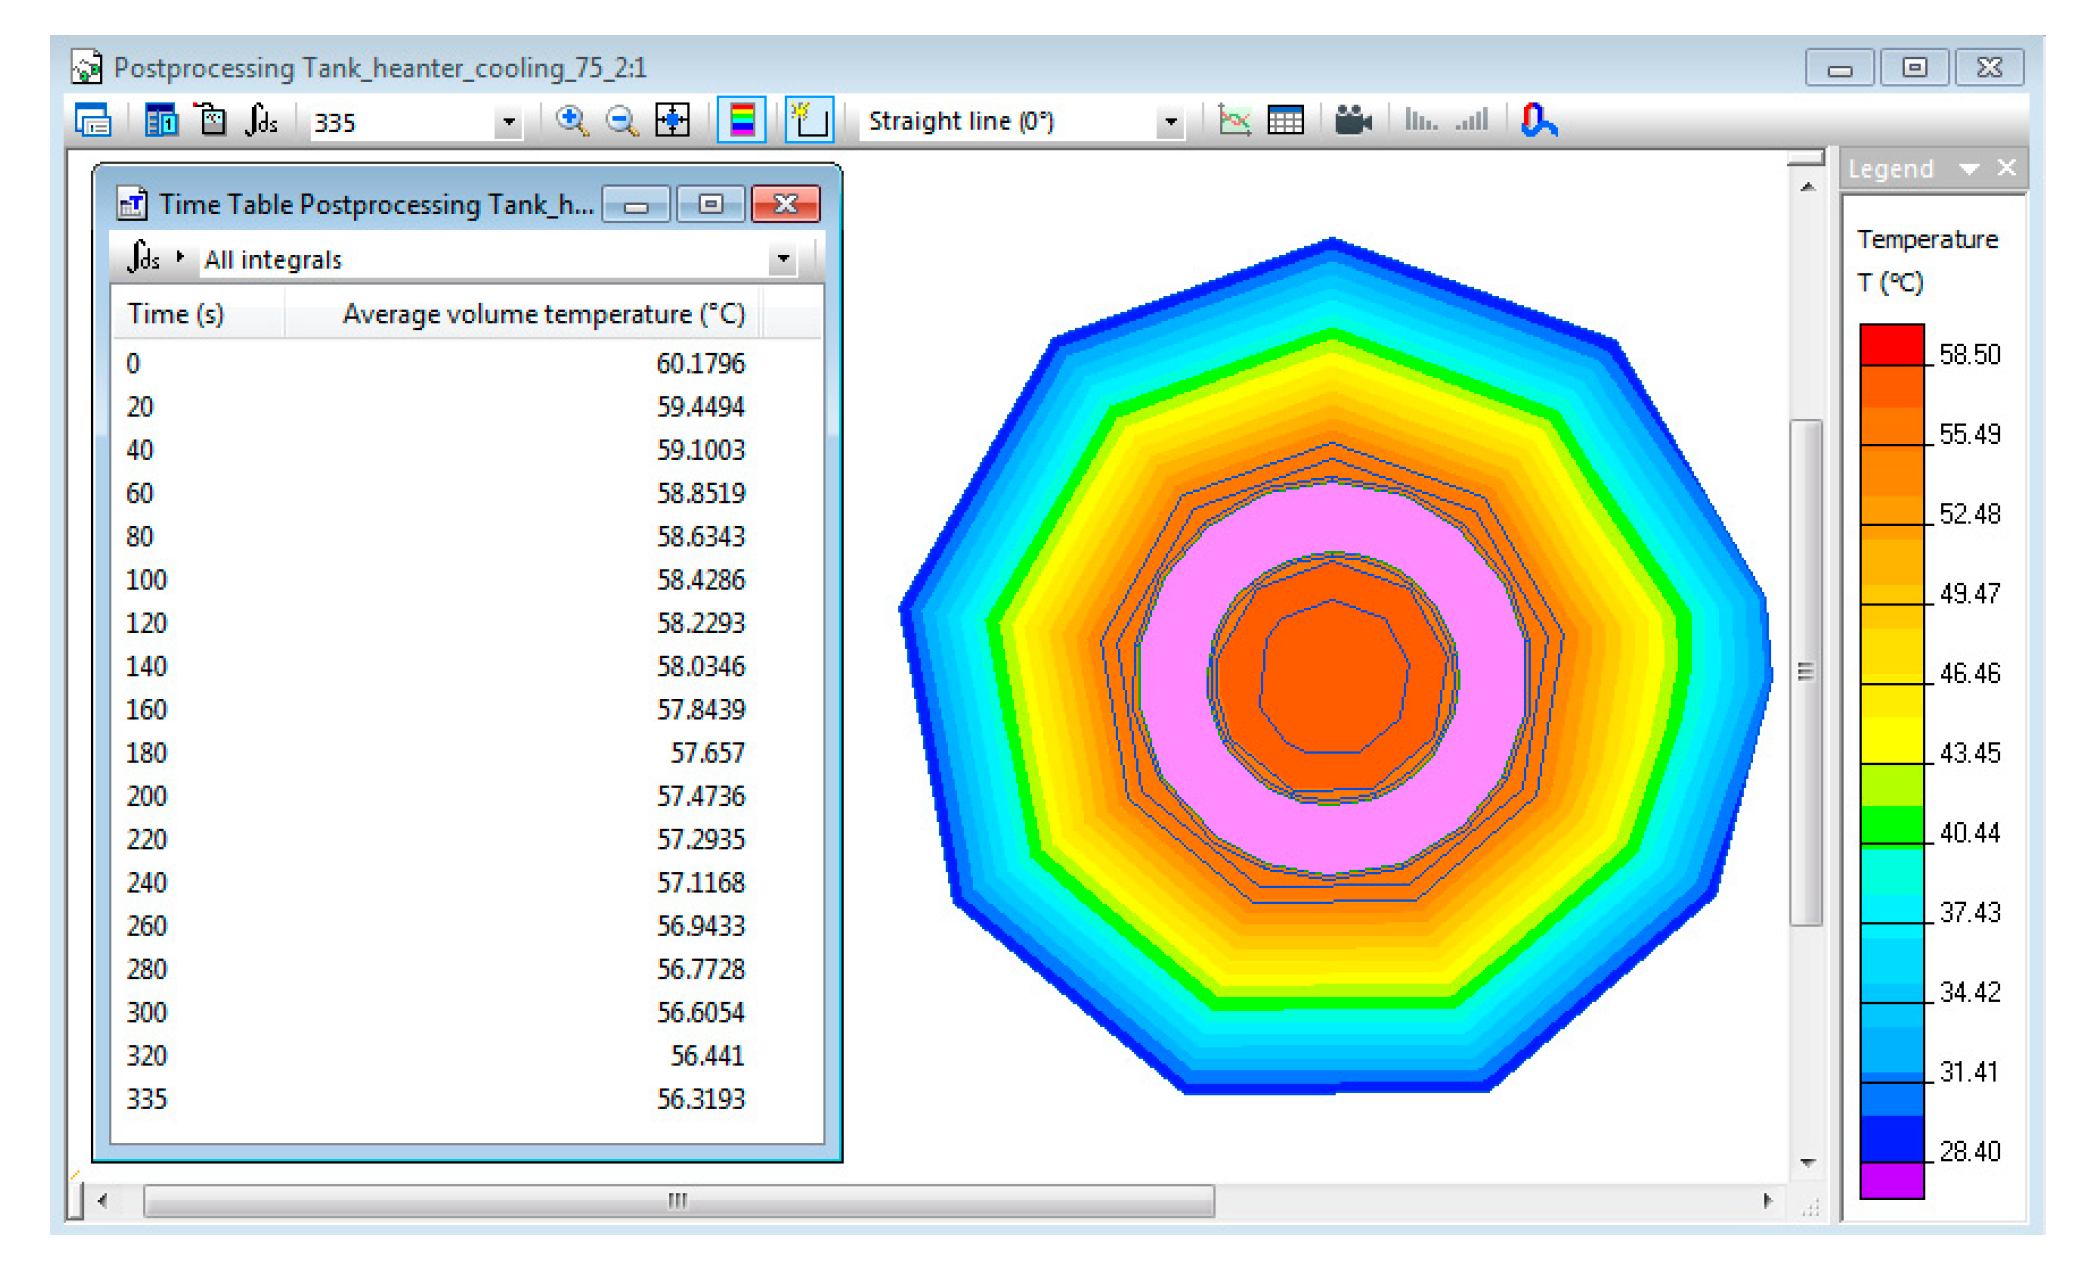
Task: Open the All integrals dropdown
Action: pyautogui.click(x=783, y=260)
